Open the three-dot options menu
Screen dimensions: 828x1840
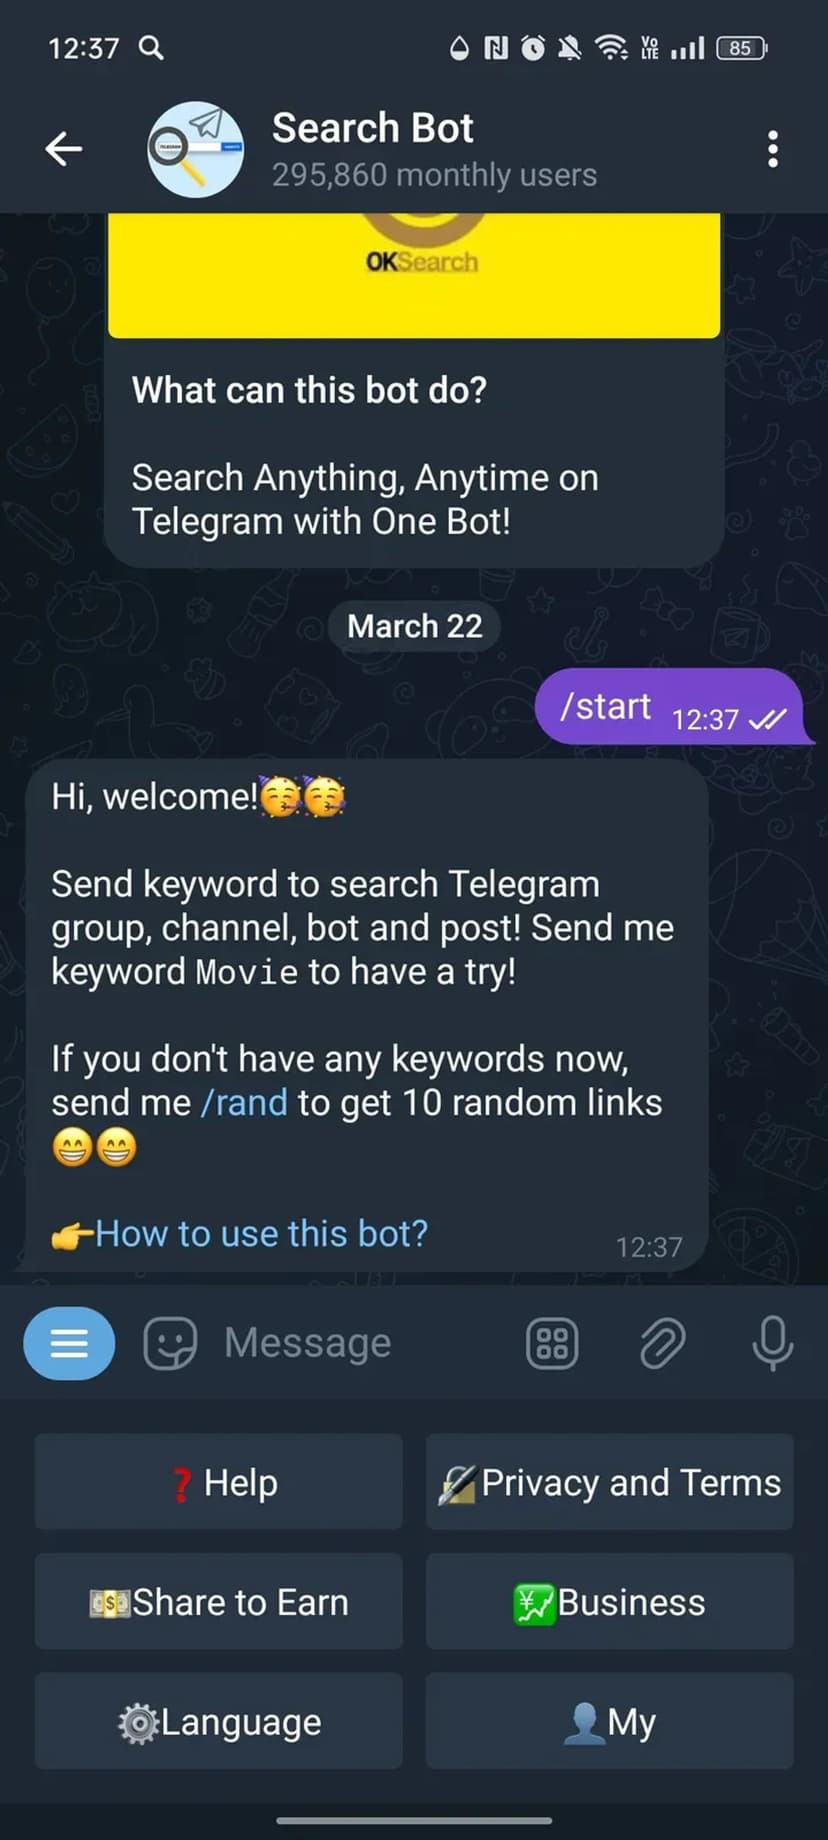coord(772,149)
